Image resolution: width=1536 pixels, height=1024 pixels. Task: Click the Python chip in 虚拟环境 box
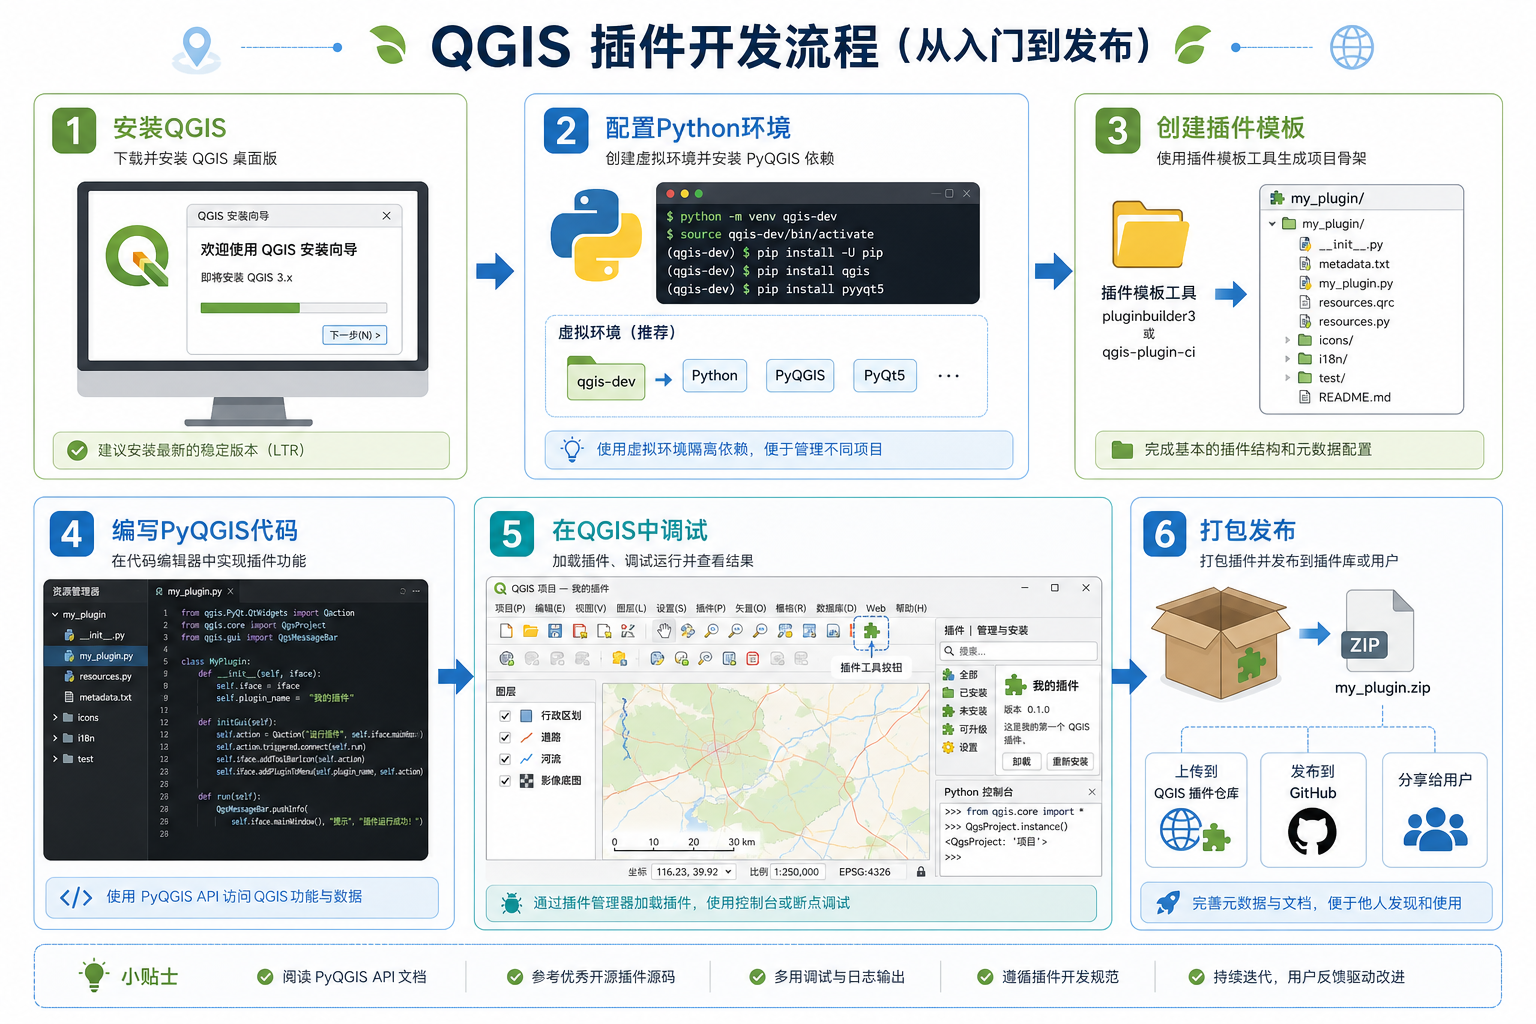point(714,376)
